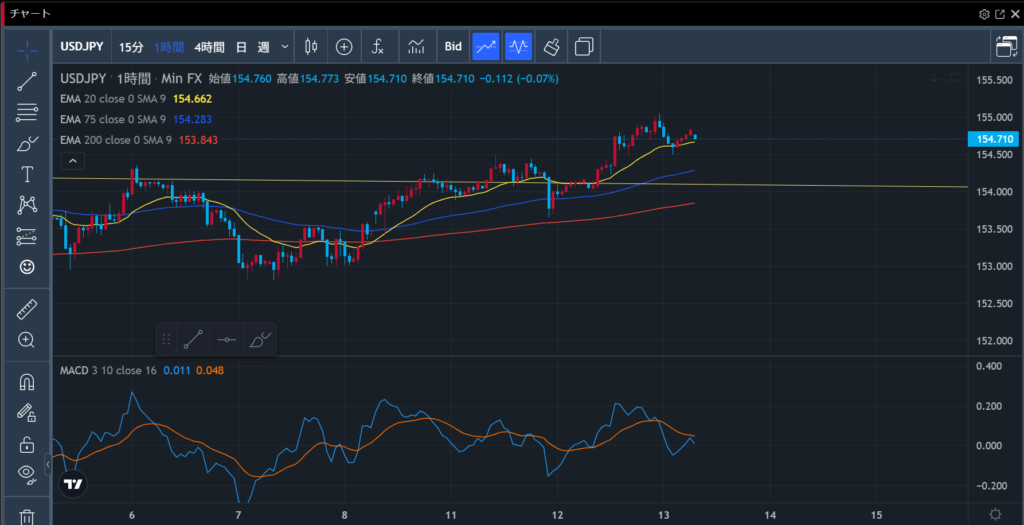Choose the text annotation tool
Screen dimensions: 1024x525
[27, 175]
